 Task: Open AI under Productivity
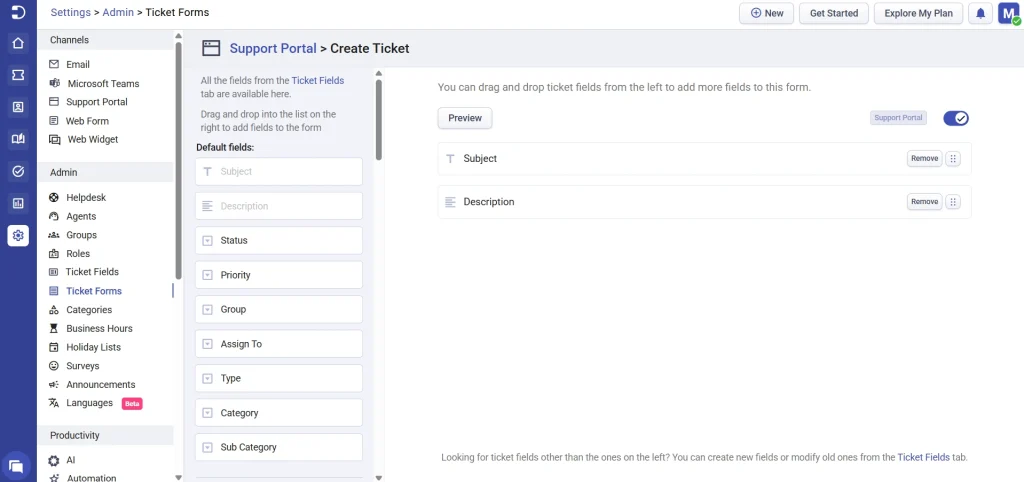point(71,460)
